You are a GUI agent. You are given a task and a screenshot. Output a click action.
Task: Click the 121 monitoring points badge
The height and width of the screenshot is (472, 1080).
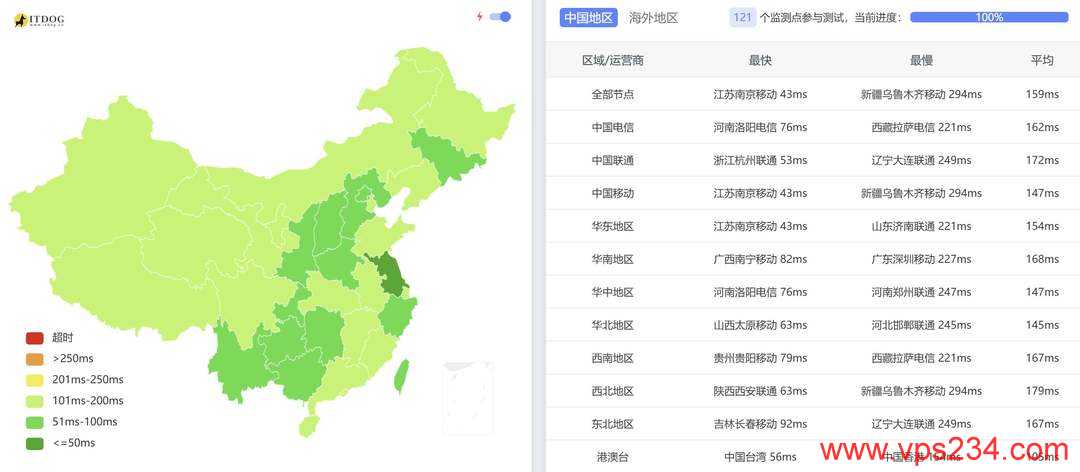point(742,18)
